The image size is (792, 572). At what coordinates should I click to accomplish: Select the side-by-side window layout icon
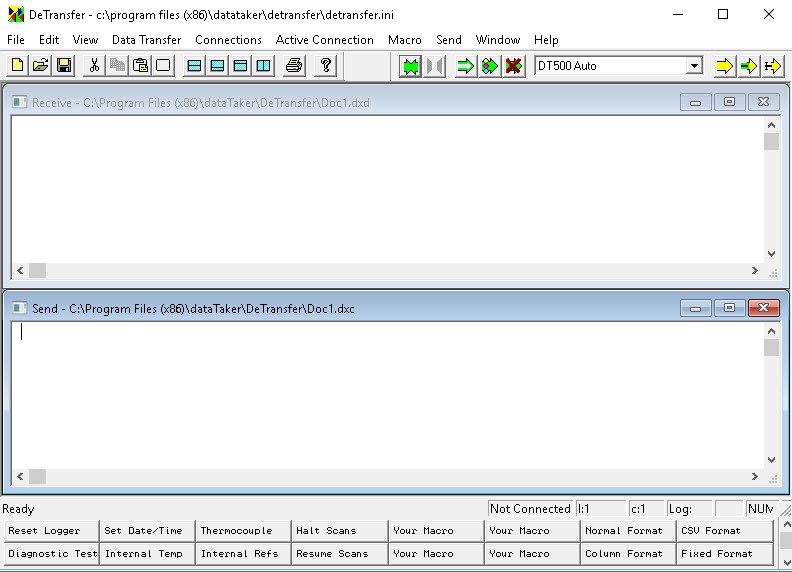pyautogui.click(x=263, y=66)
